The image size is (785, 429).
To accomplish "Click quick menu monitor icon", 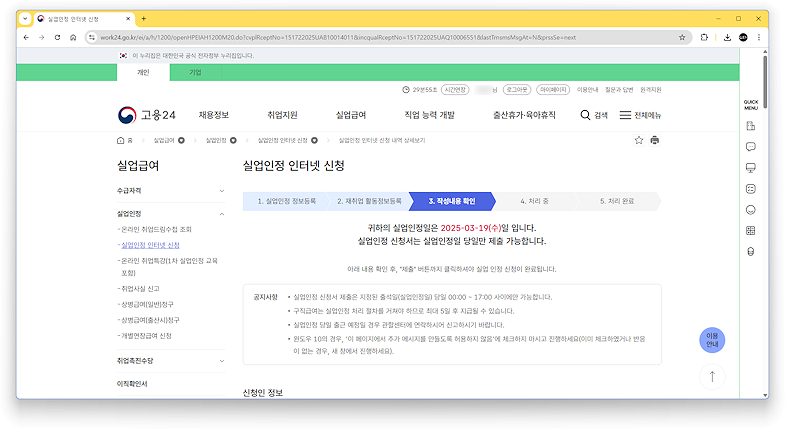I will click(750, 168).
